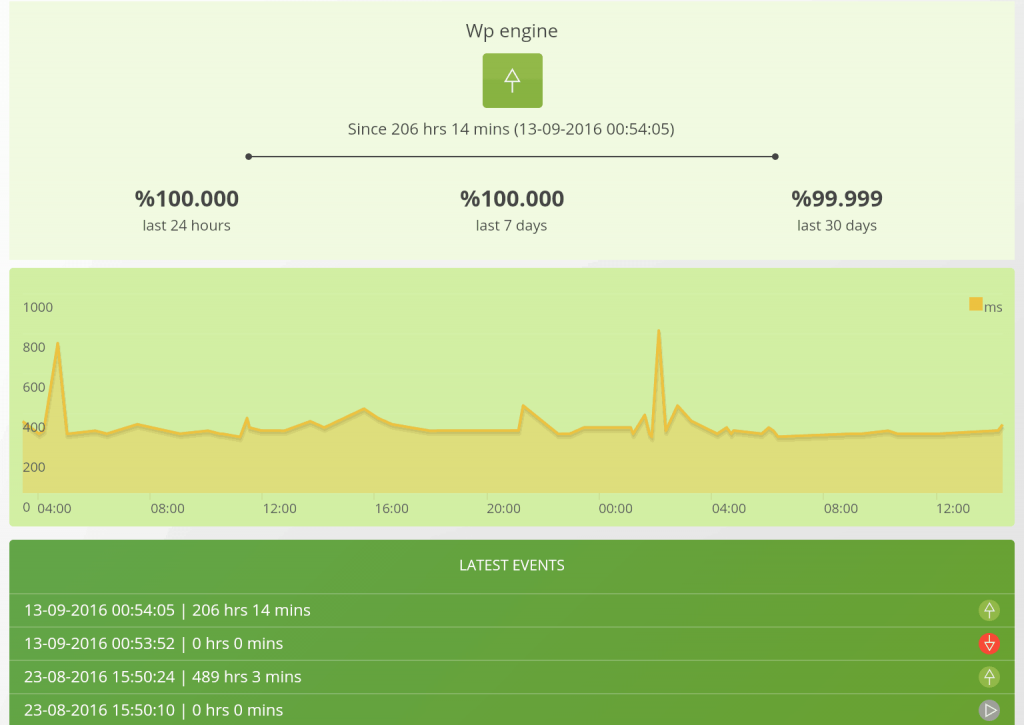Click the ms legend label on the chart
The height and width of the screenshot is (725, 1024).
click(x=993, y=307)
